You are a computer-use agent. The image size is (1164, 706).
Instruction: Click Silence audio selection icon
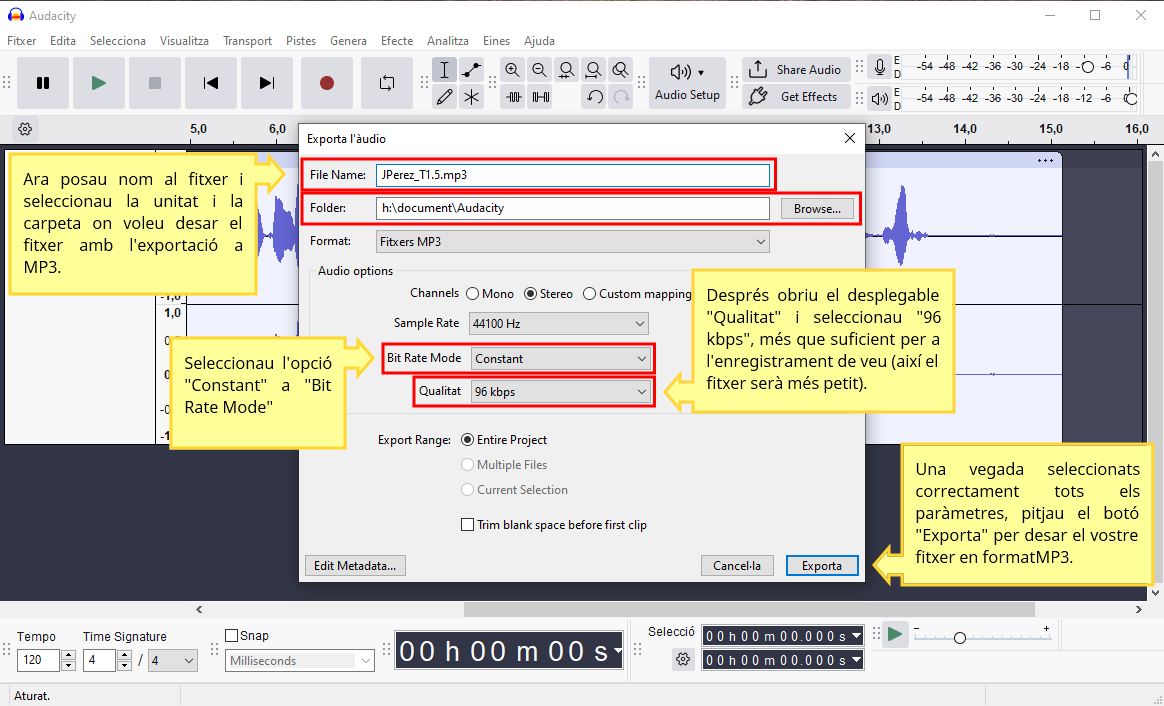click(541, 97)
